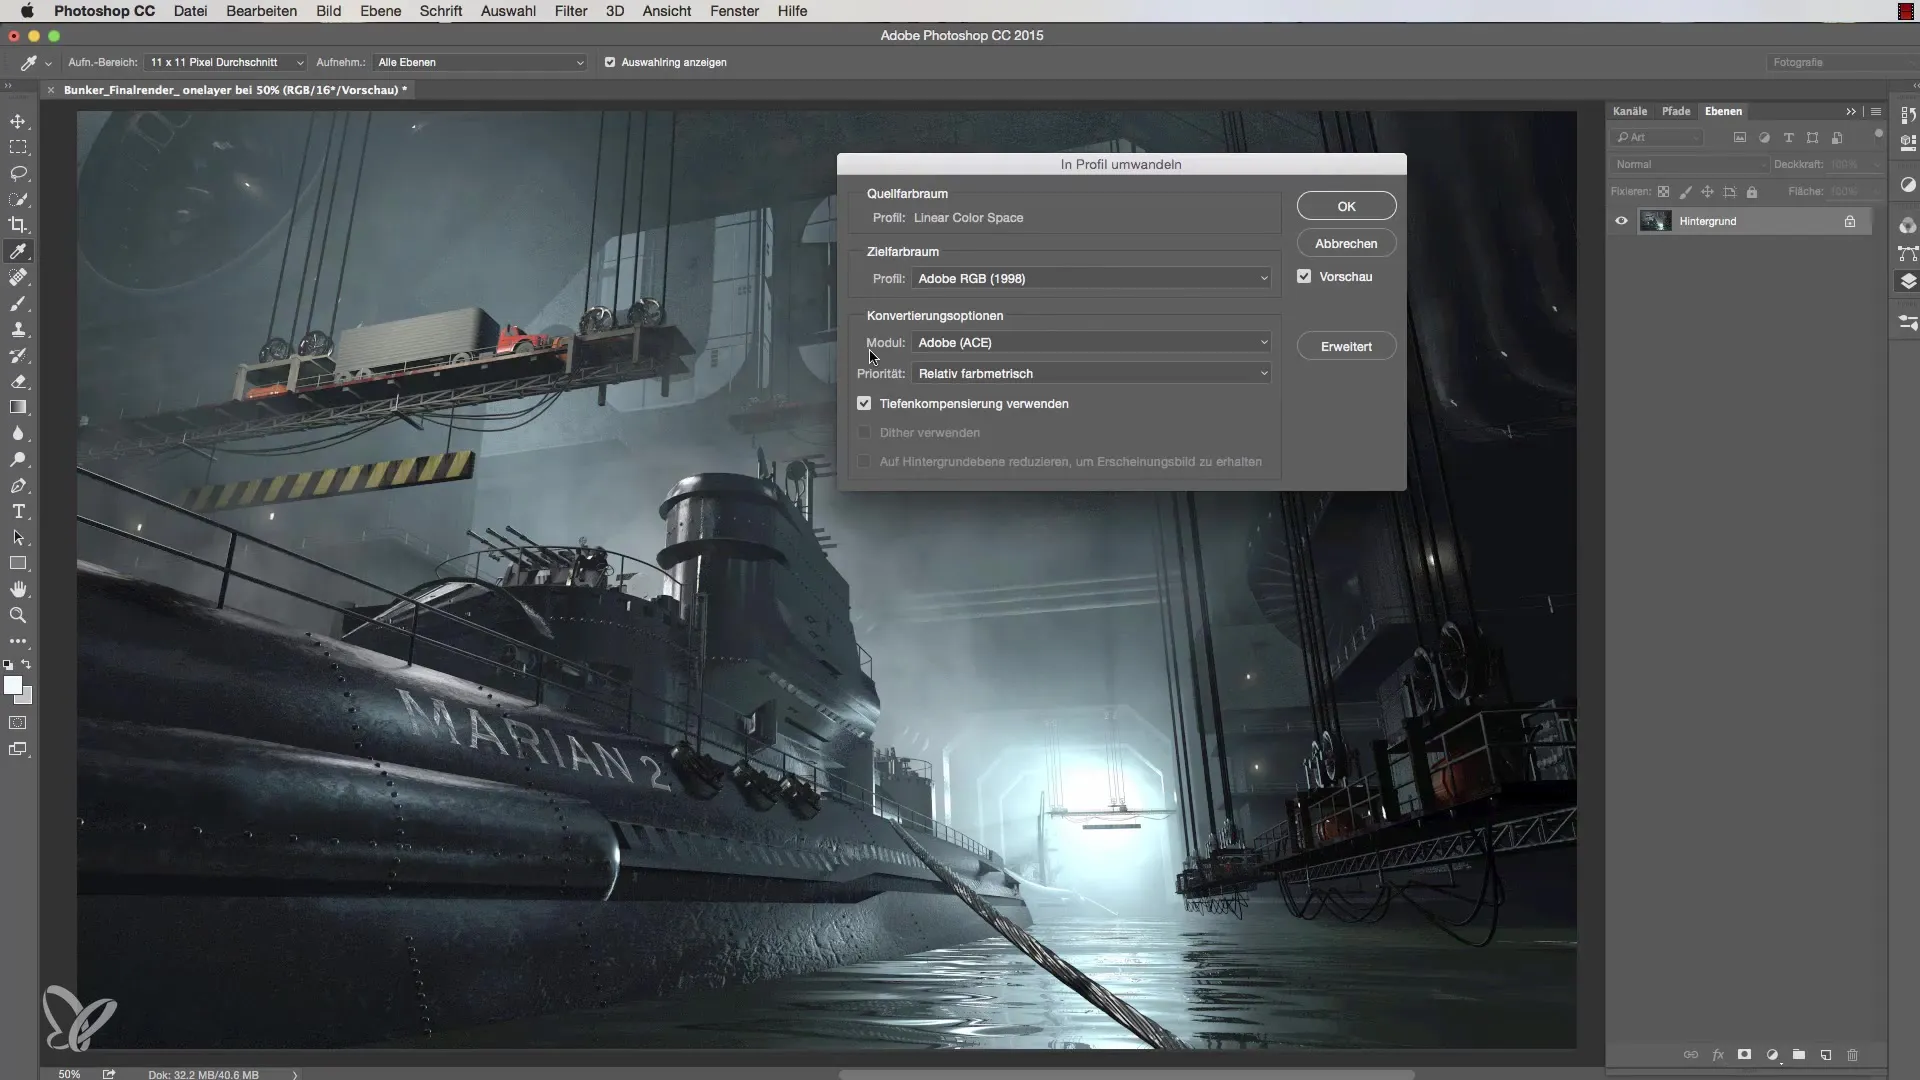Click the Add layer mask icon
Image resolution: width=1920 pixels, height=1080 pixels.
pos(1744,1054)
